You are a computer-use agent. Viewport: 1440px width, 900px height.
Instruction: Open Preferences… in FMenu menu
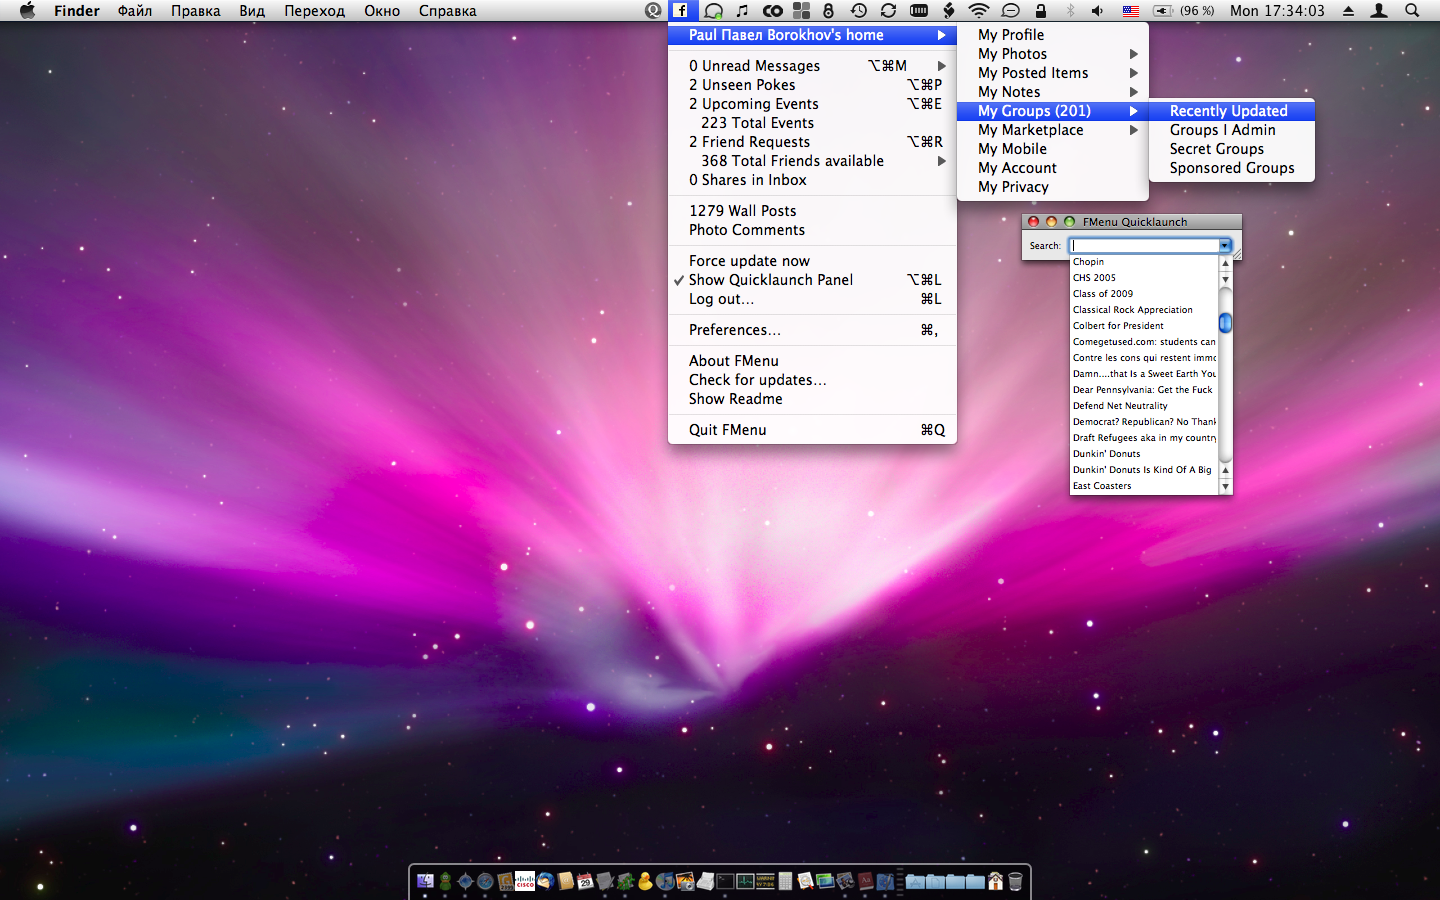click(812, 330)
